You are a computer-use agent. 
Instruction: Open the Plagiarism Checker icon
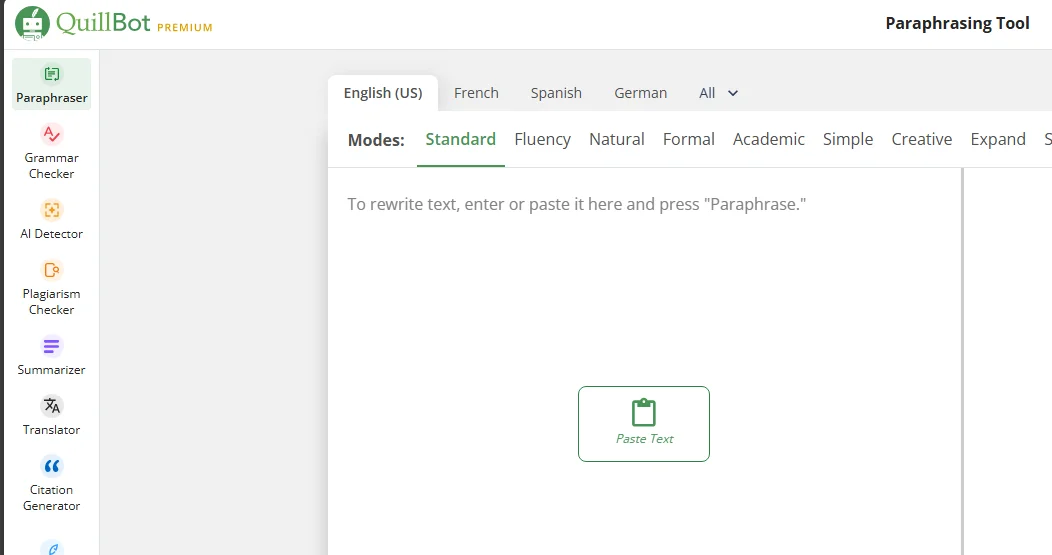click(52, 270)
